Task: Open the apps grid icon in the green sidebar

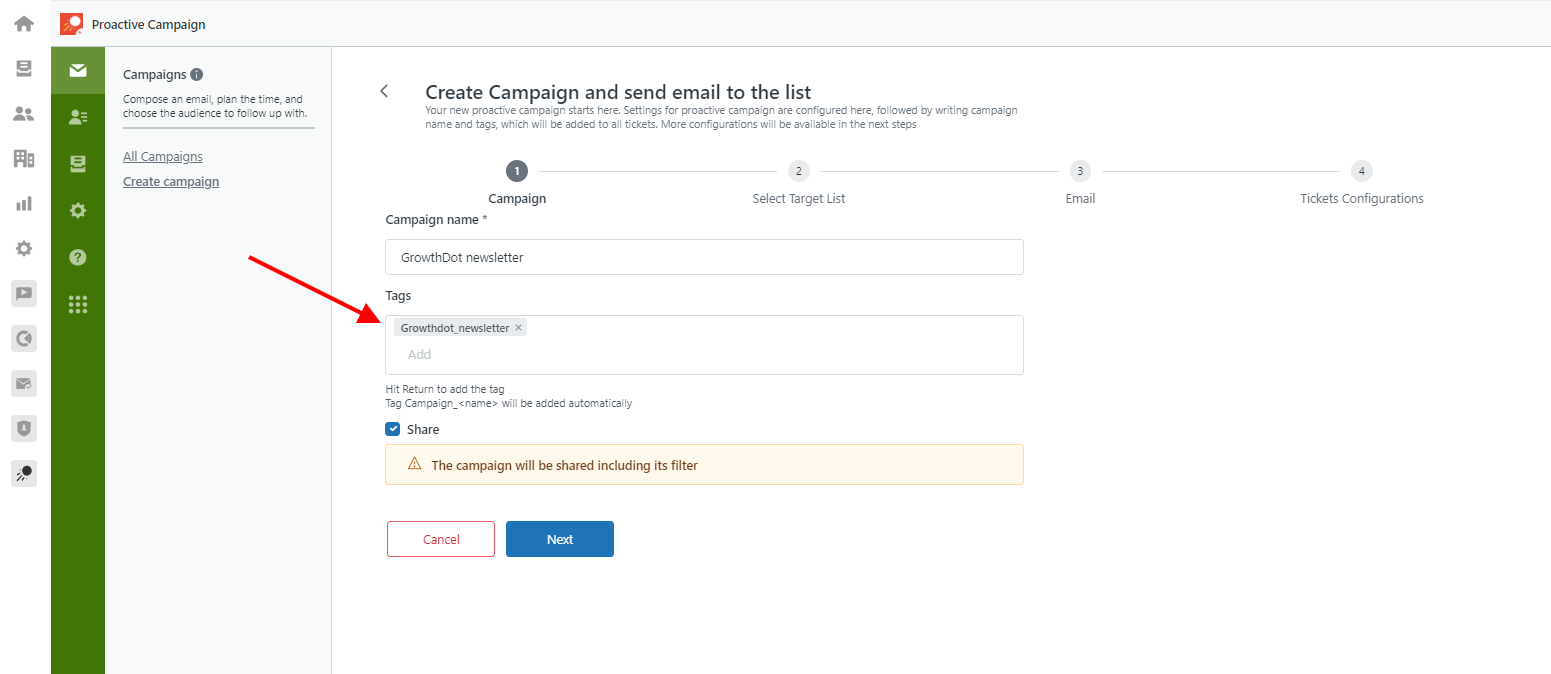Action: coord(78,304)
